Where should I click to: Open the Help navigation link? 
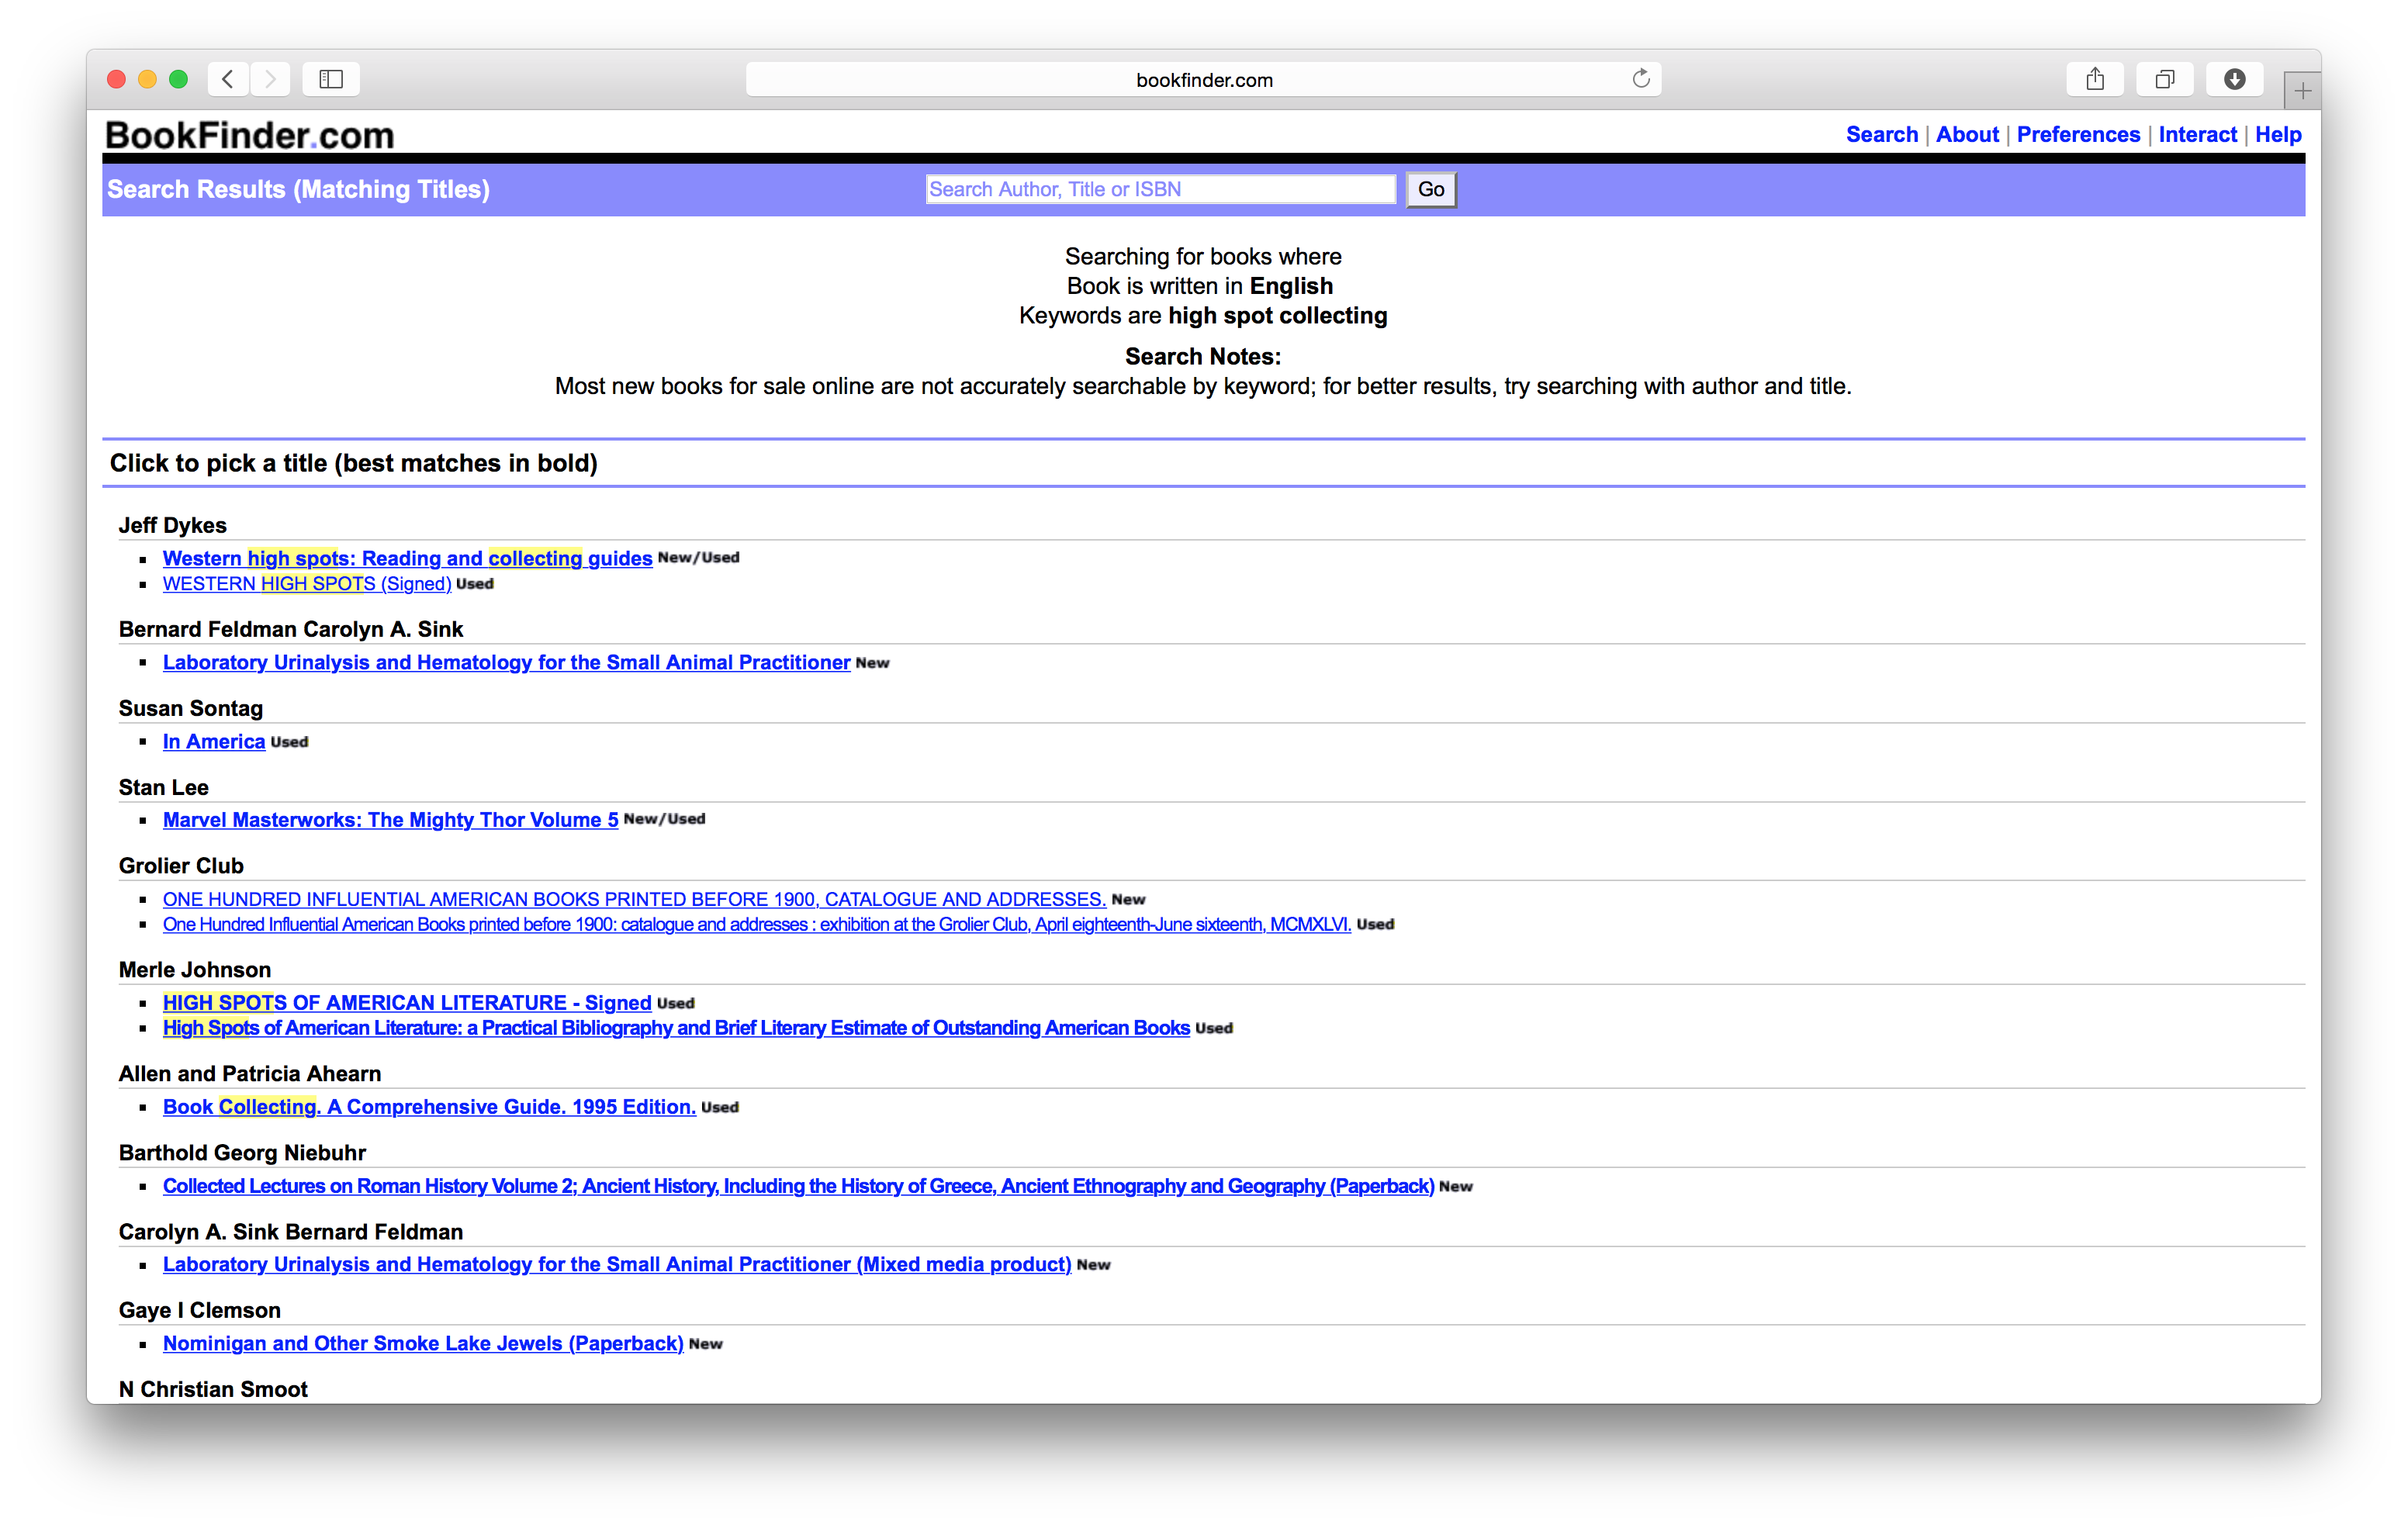click(x=2278, y=135)
